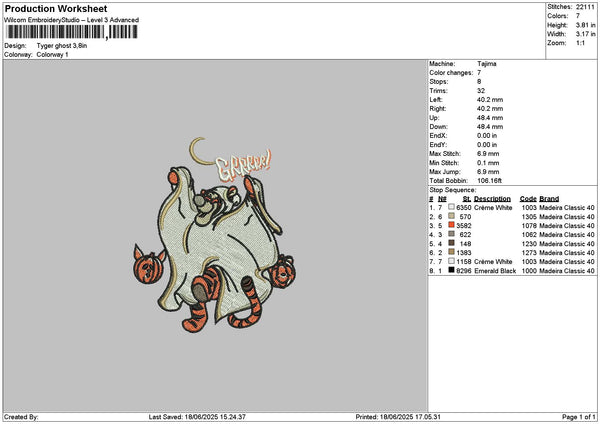Image resolution: width=600 pixels, height=424 pixels.
Task: Click the 'Max Jump:' label
Action: (445, 172)
